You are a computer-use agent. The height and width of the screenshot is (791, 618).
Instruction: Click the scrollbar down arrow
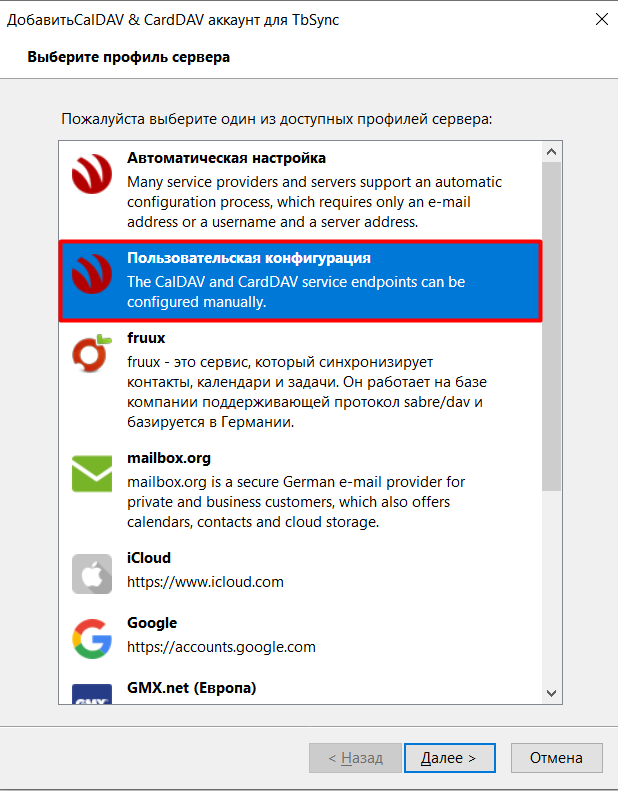(551, 694)
